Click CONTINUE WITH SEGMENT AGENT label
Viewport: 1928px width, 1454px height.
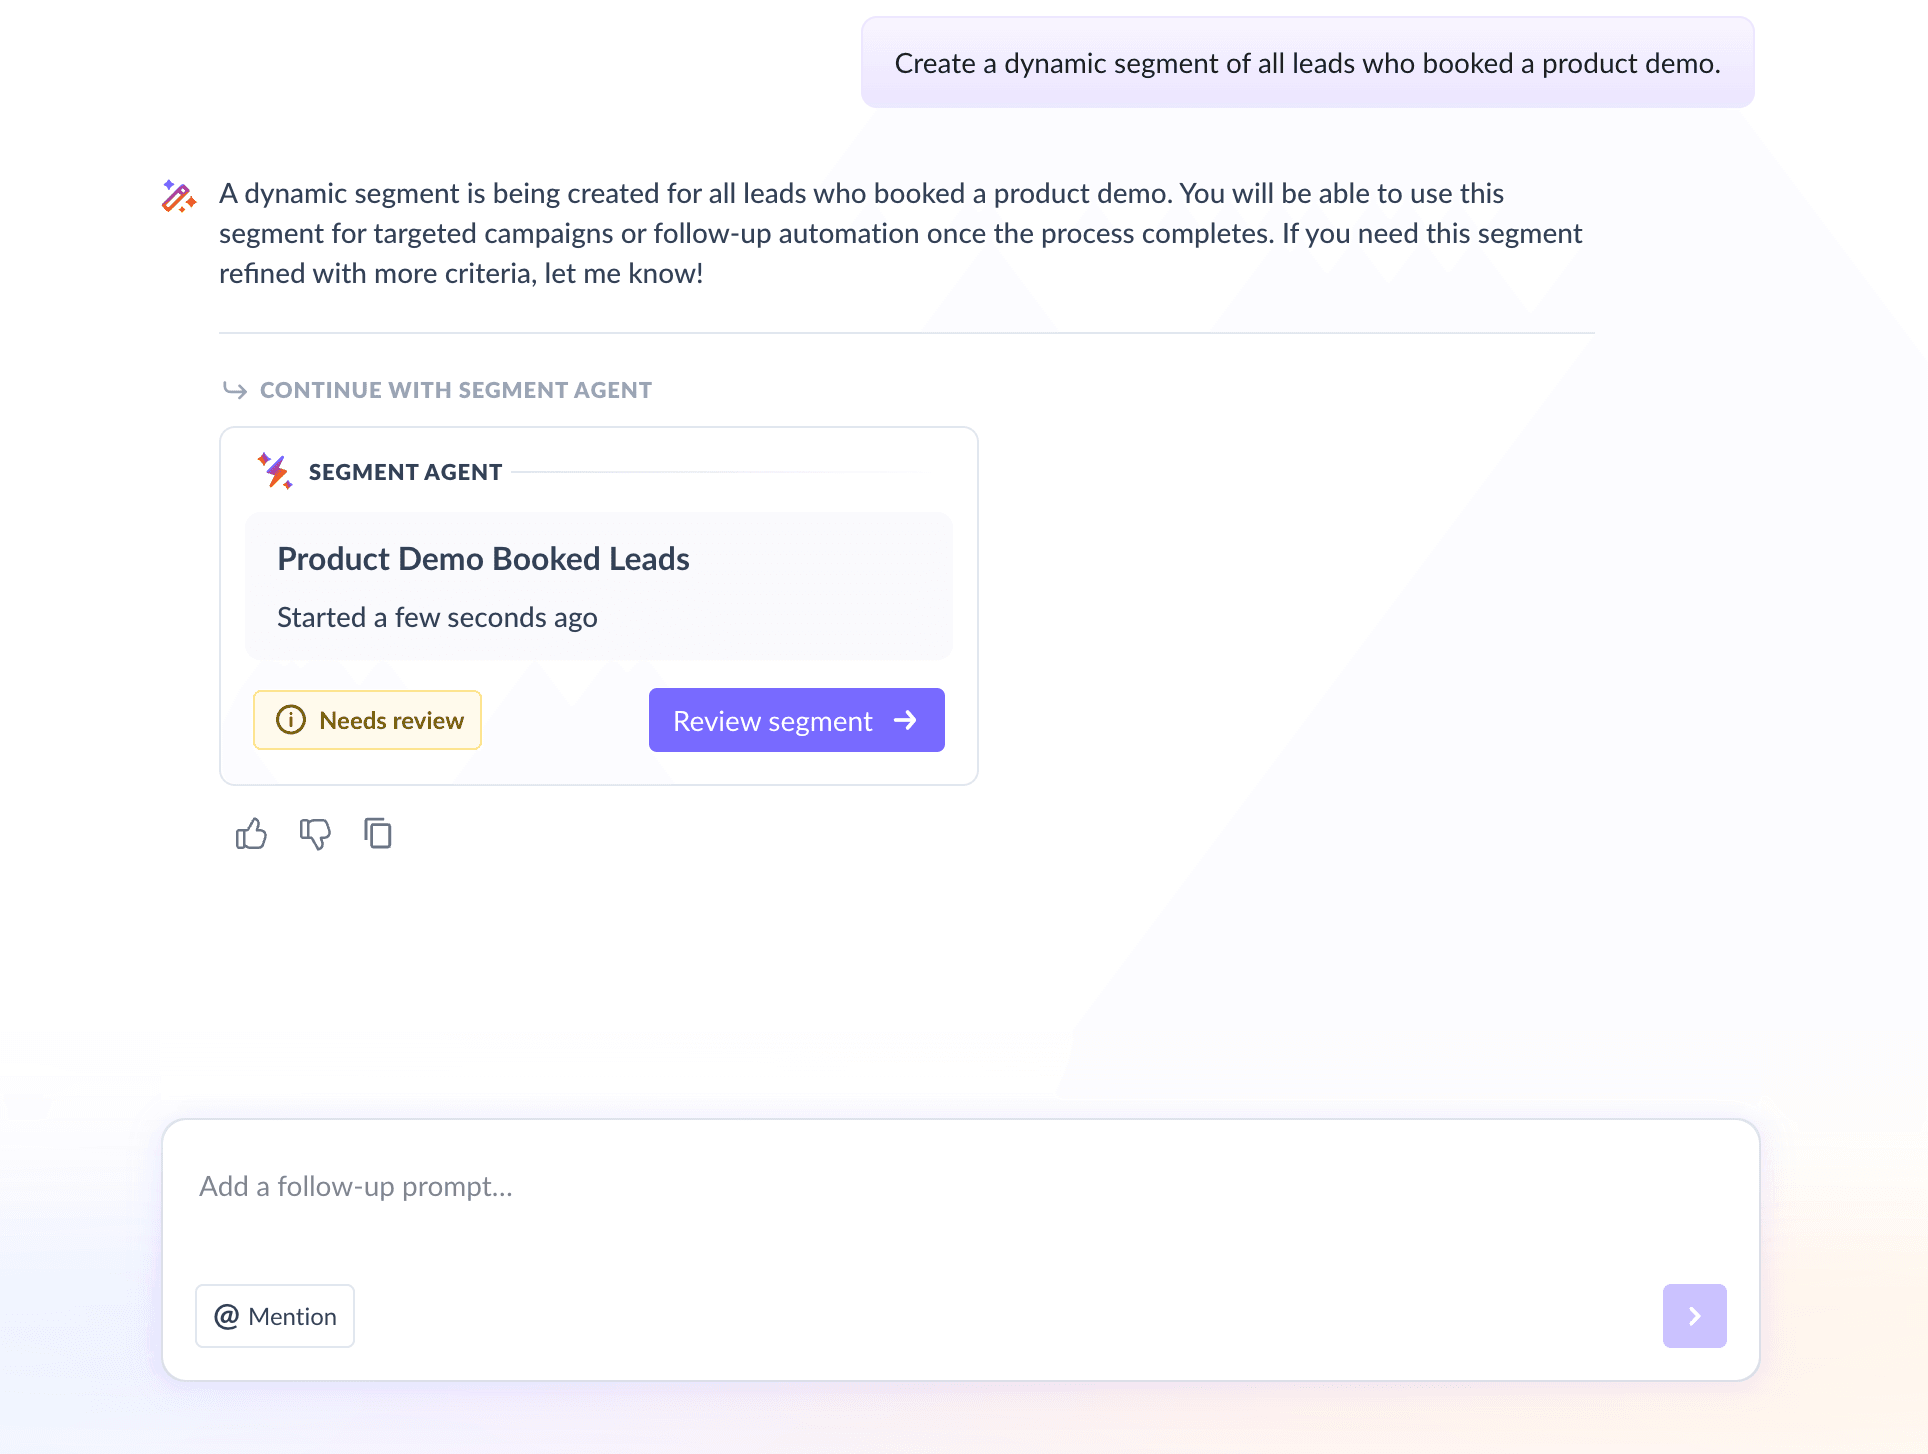coord(456,390)
